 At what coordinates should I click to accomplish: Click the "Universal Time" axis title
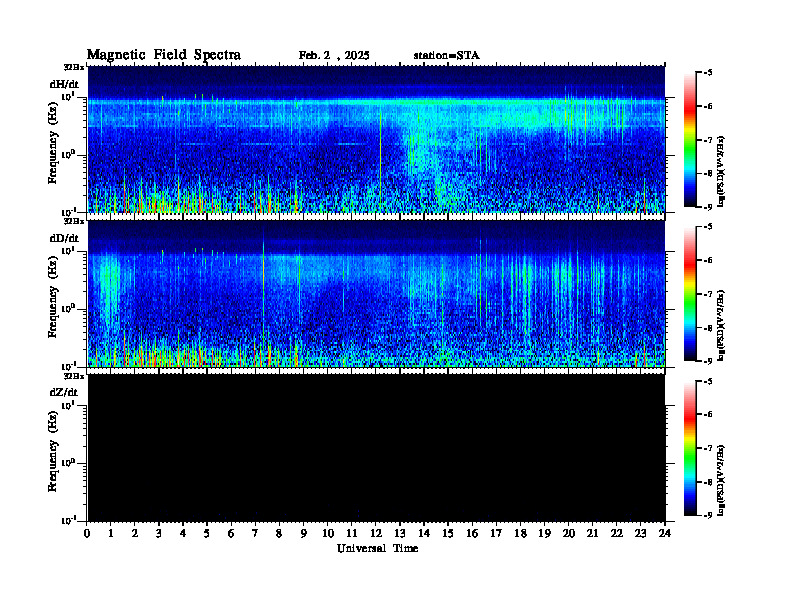click(377, 548)
